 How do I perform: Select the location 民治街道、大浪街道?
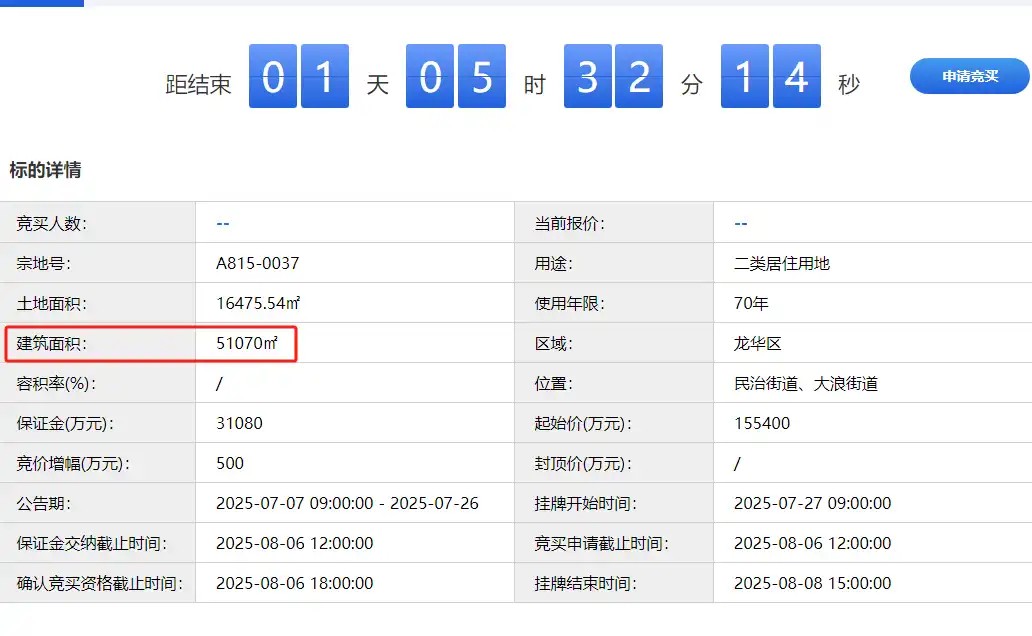pyautogui.click(x=805, y=383)
